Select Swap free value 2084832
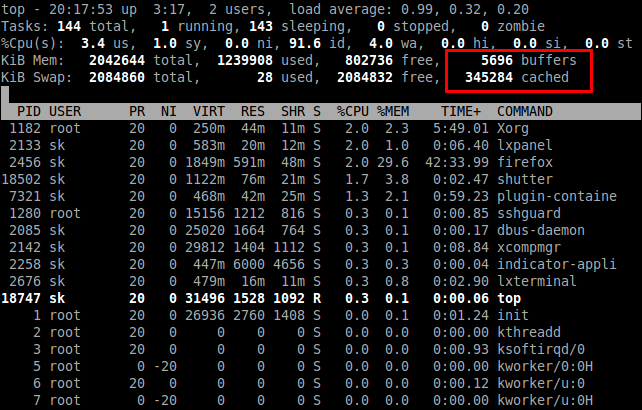 (x=365, y=77)
